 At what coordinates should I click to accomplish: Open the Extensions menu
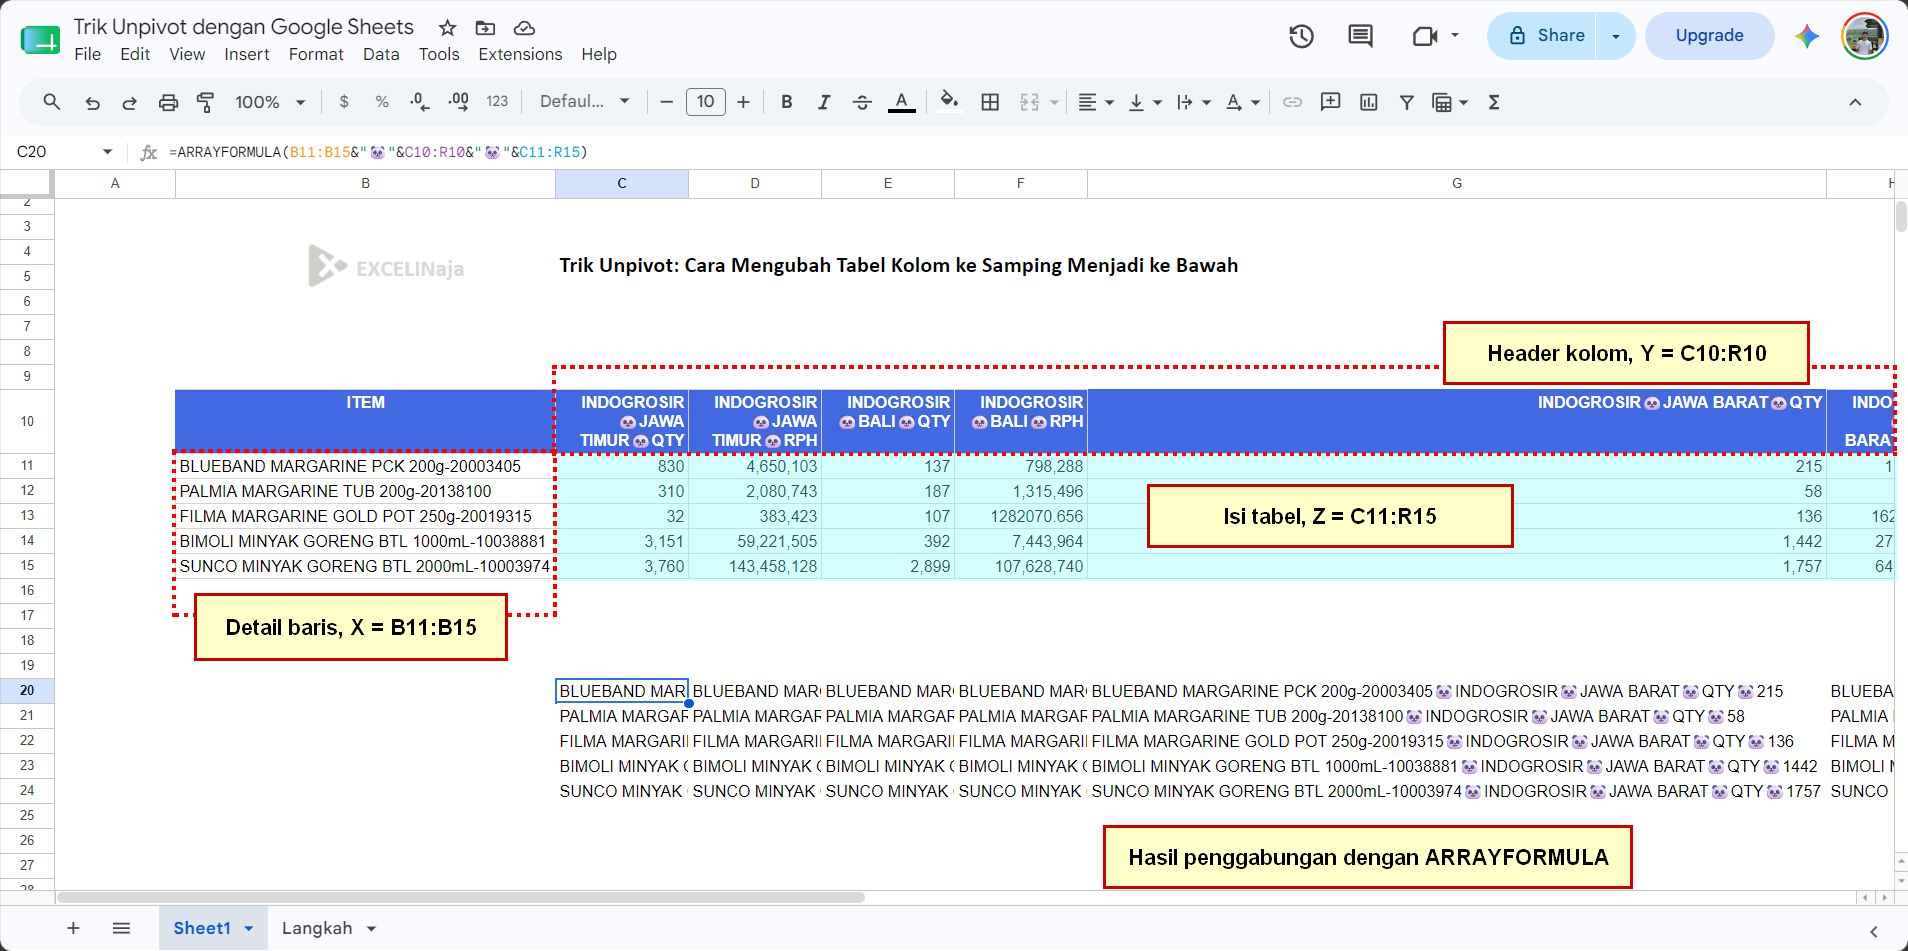[x=520, y=54]
